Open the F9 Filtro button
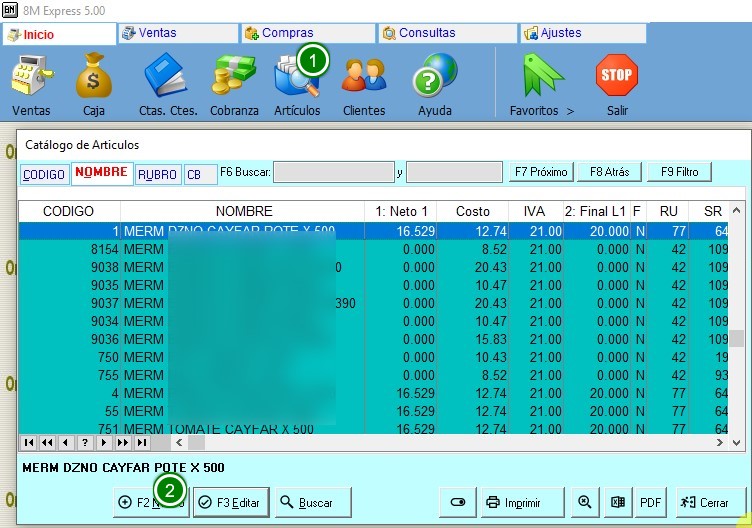Image resolution: width=752 pixels, height=528 pixels. coord(679,172)
